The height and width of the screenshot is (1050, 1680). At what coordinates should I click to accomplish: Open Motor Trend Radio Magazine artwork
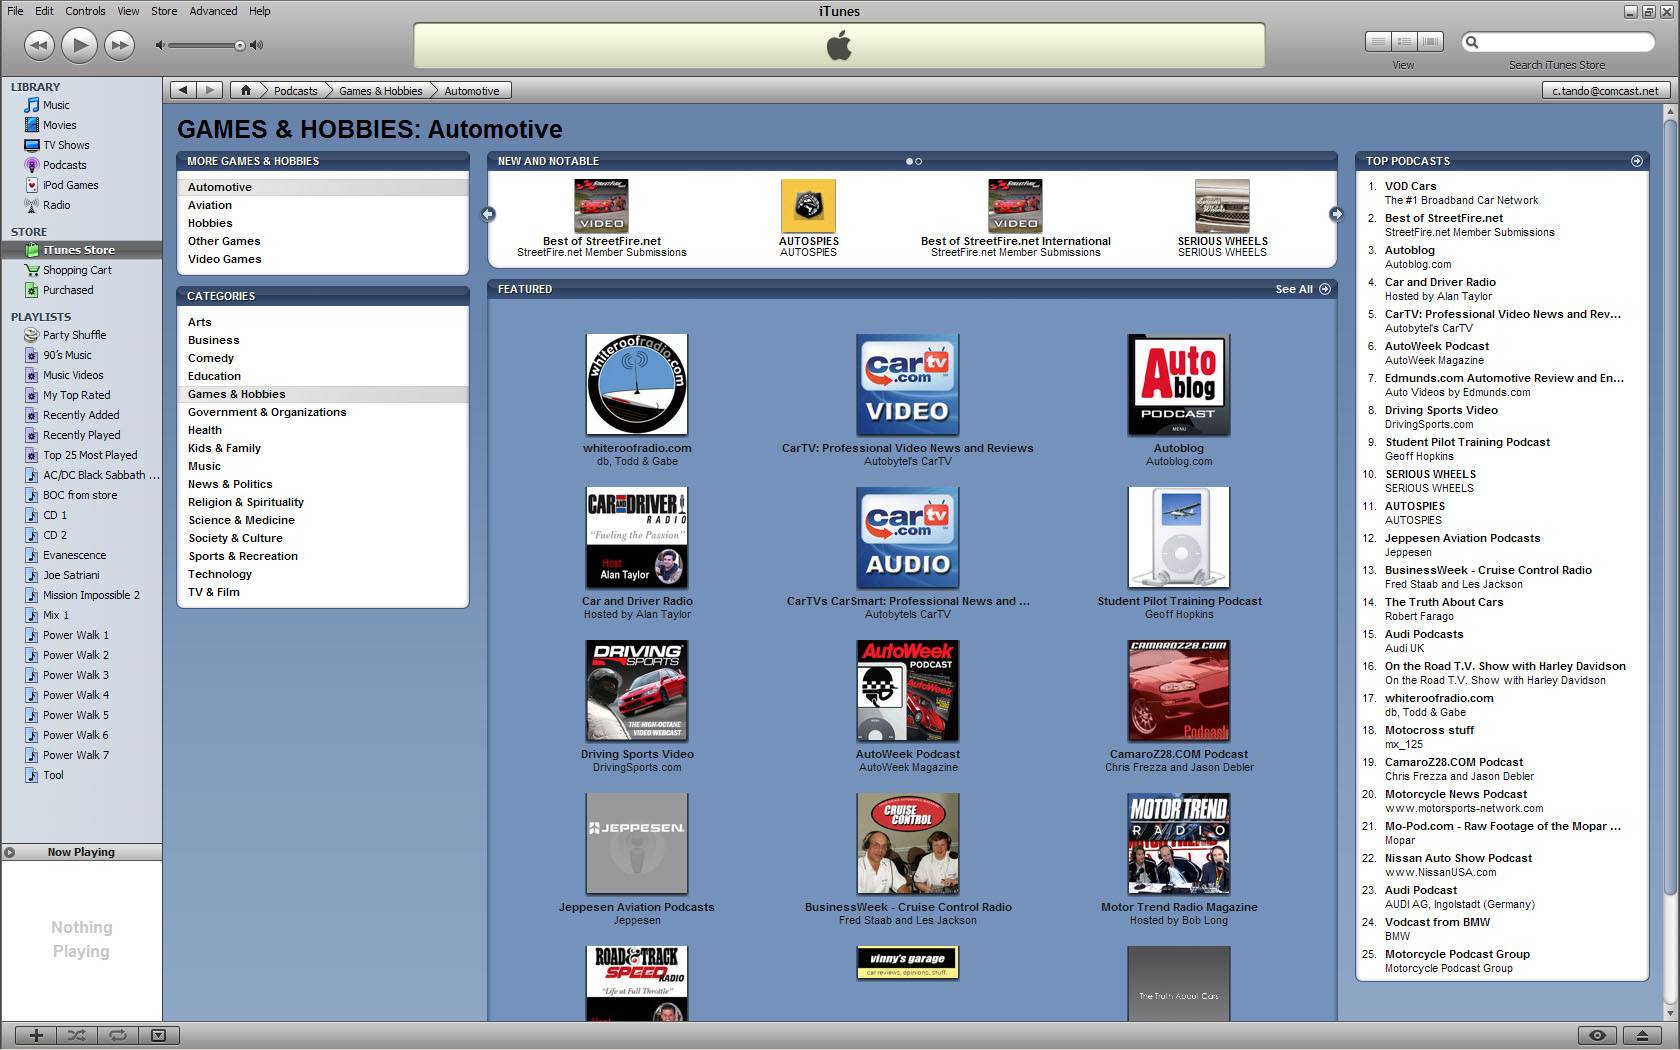tap(1179, 844)
